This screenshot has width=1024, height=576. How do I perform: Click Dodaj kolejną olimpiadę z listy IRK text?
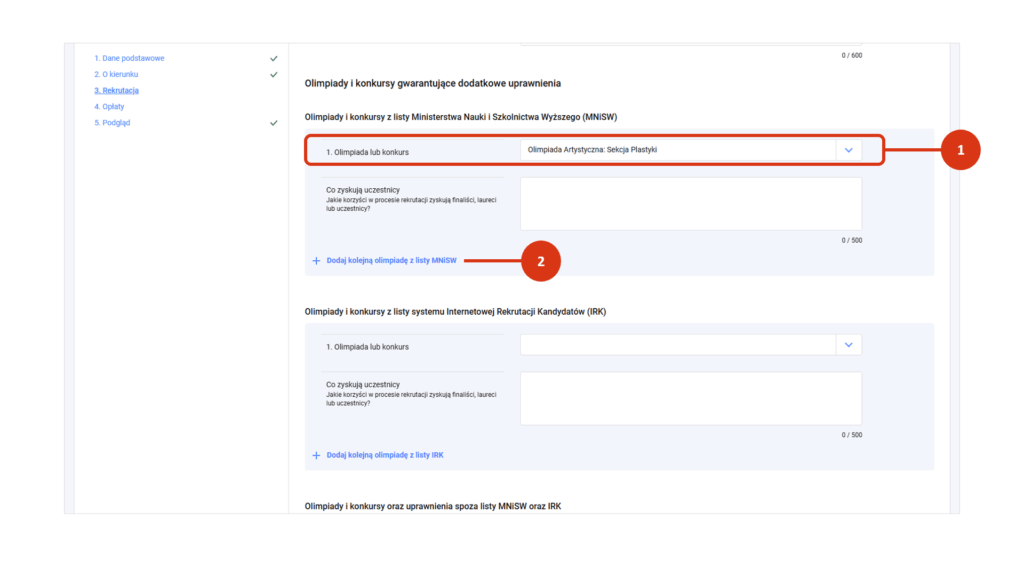[385, 455]
